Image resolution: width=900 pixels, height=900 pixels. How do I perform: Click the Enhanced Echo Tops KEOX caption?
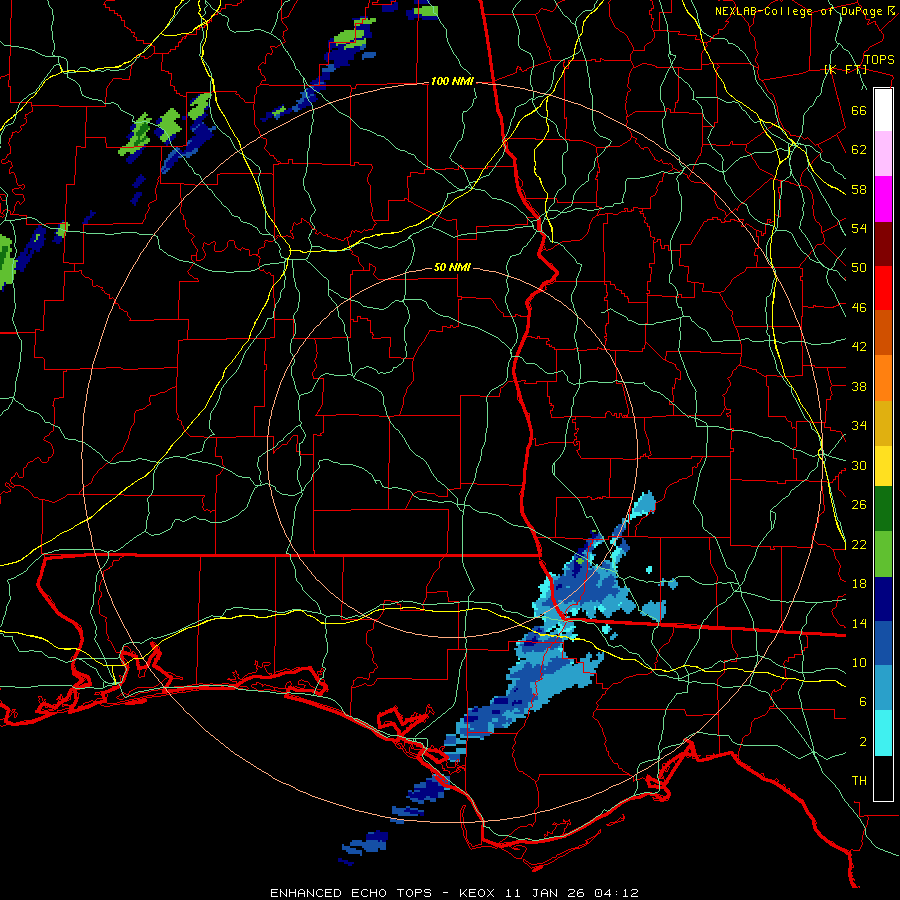coord(454,893)
